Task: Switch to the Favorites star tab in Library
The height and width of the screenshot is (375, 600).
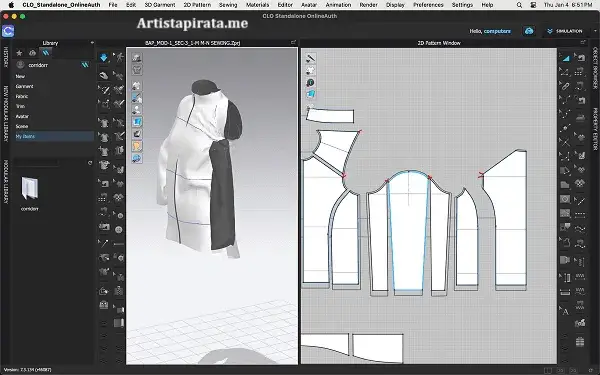Action: (x=19, y=53)
